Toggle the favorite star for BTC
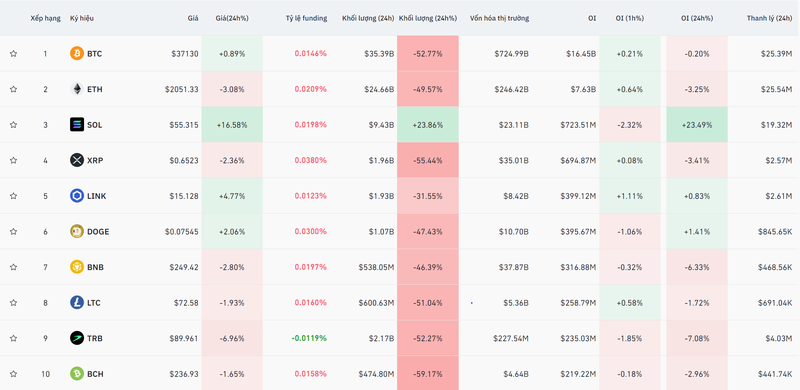 14,54
